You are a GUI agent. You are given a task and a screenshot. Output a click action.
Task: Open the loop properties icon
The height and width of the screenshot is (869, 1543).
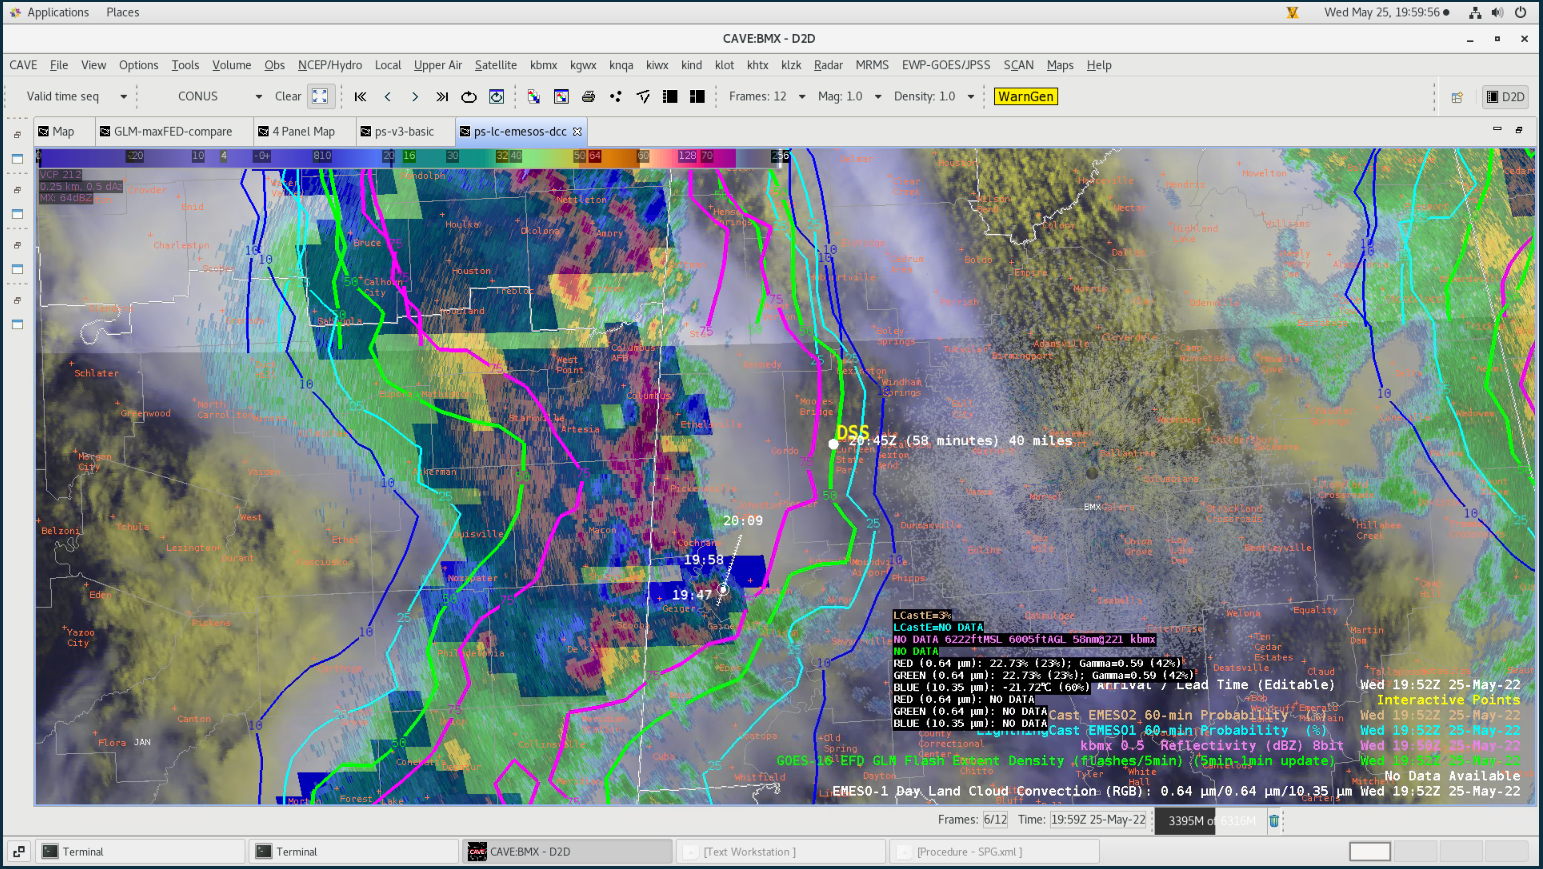(496, 97)
